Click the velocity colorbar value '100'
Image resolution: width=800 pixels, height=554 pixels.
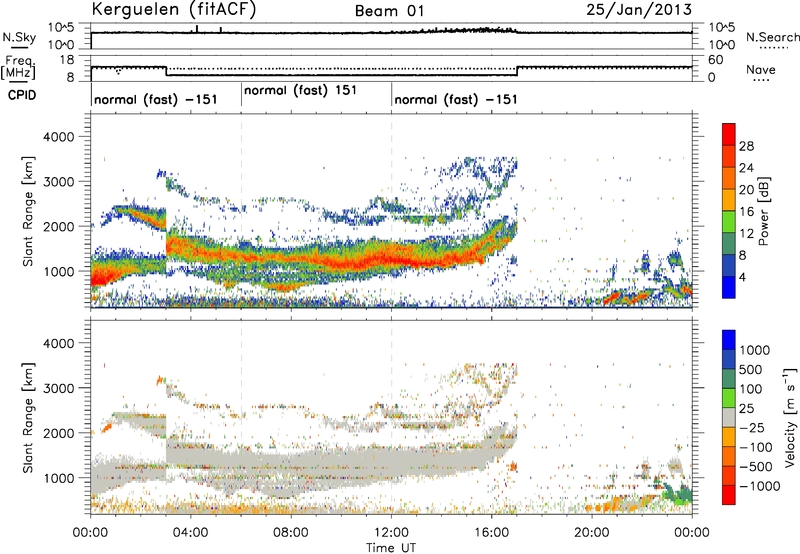[751, 389]
